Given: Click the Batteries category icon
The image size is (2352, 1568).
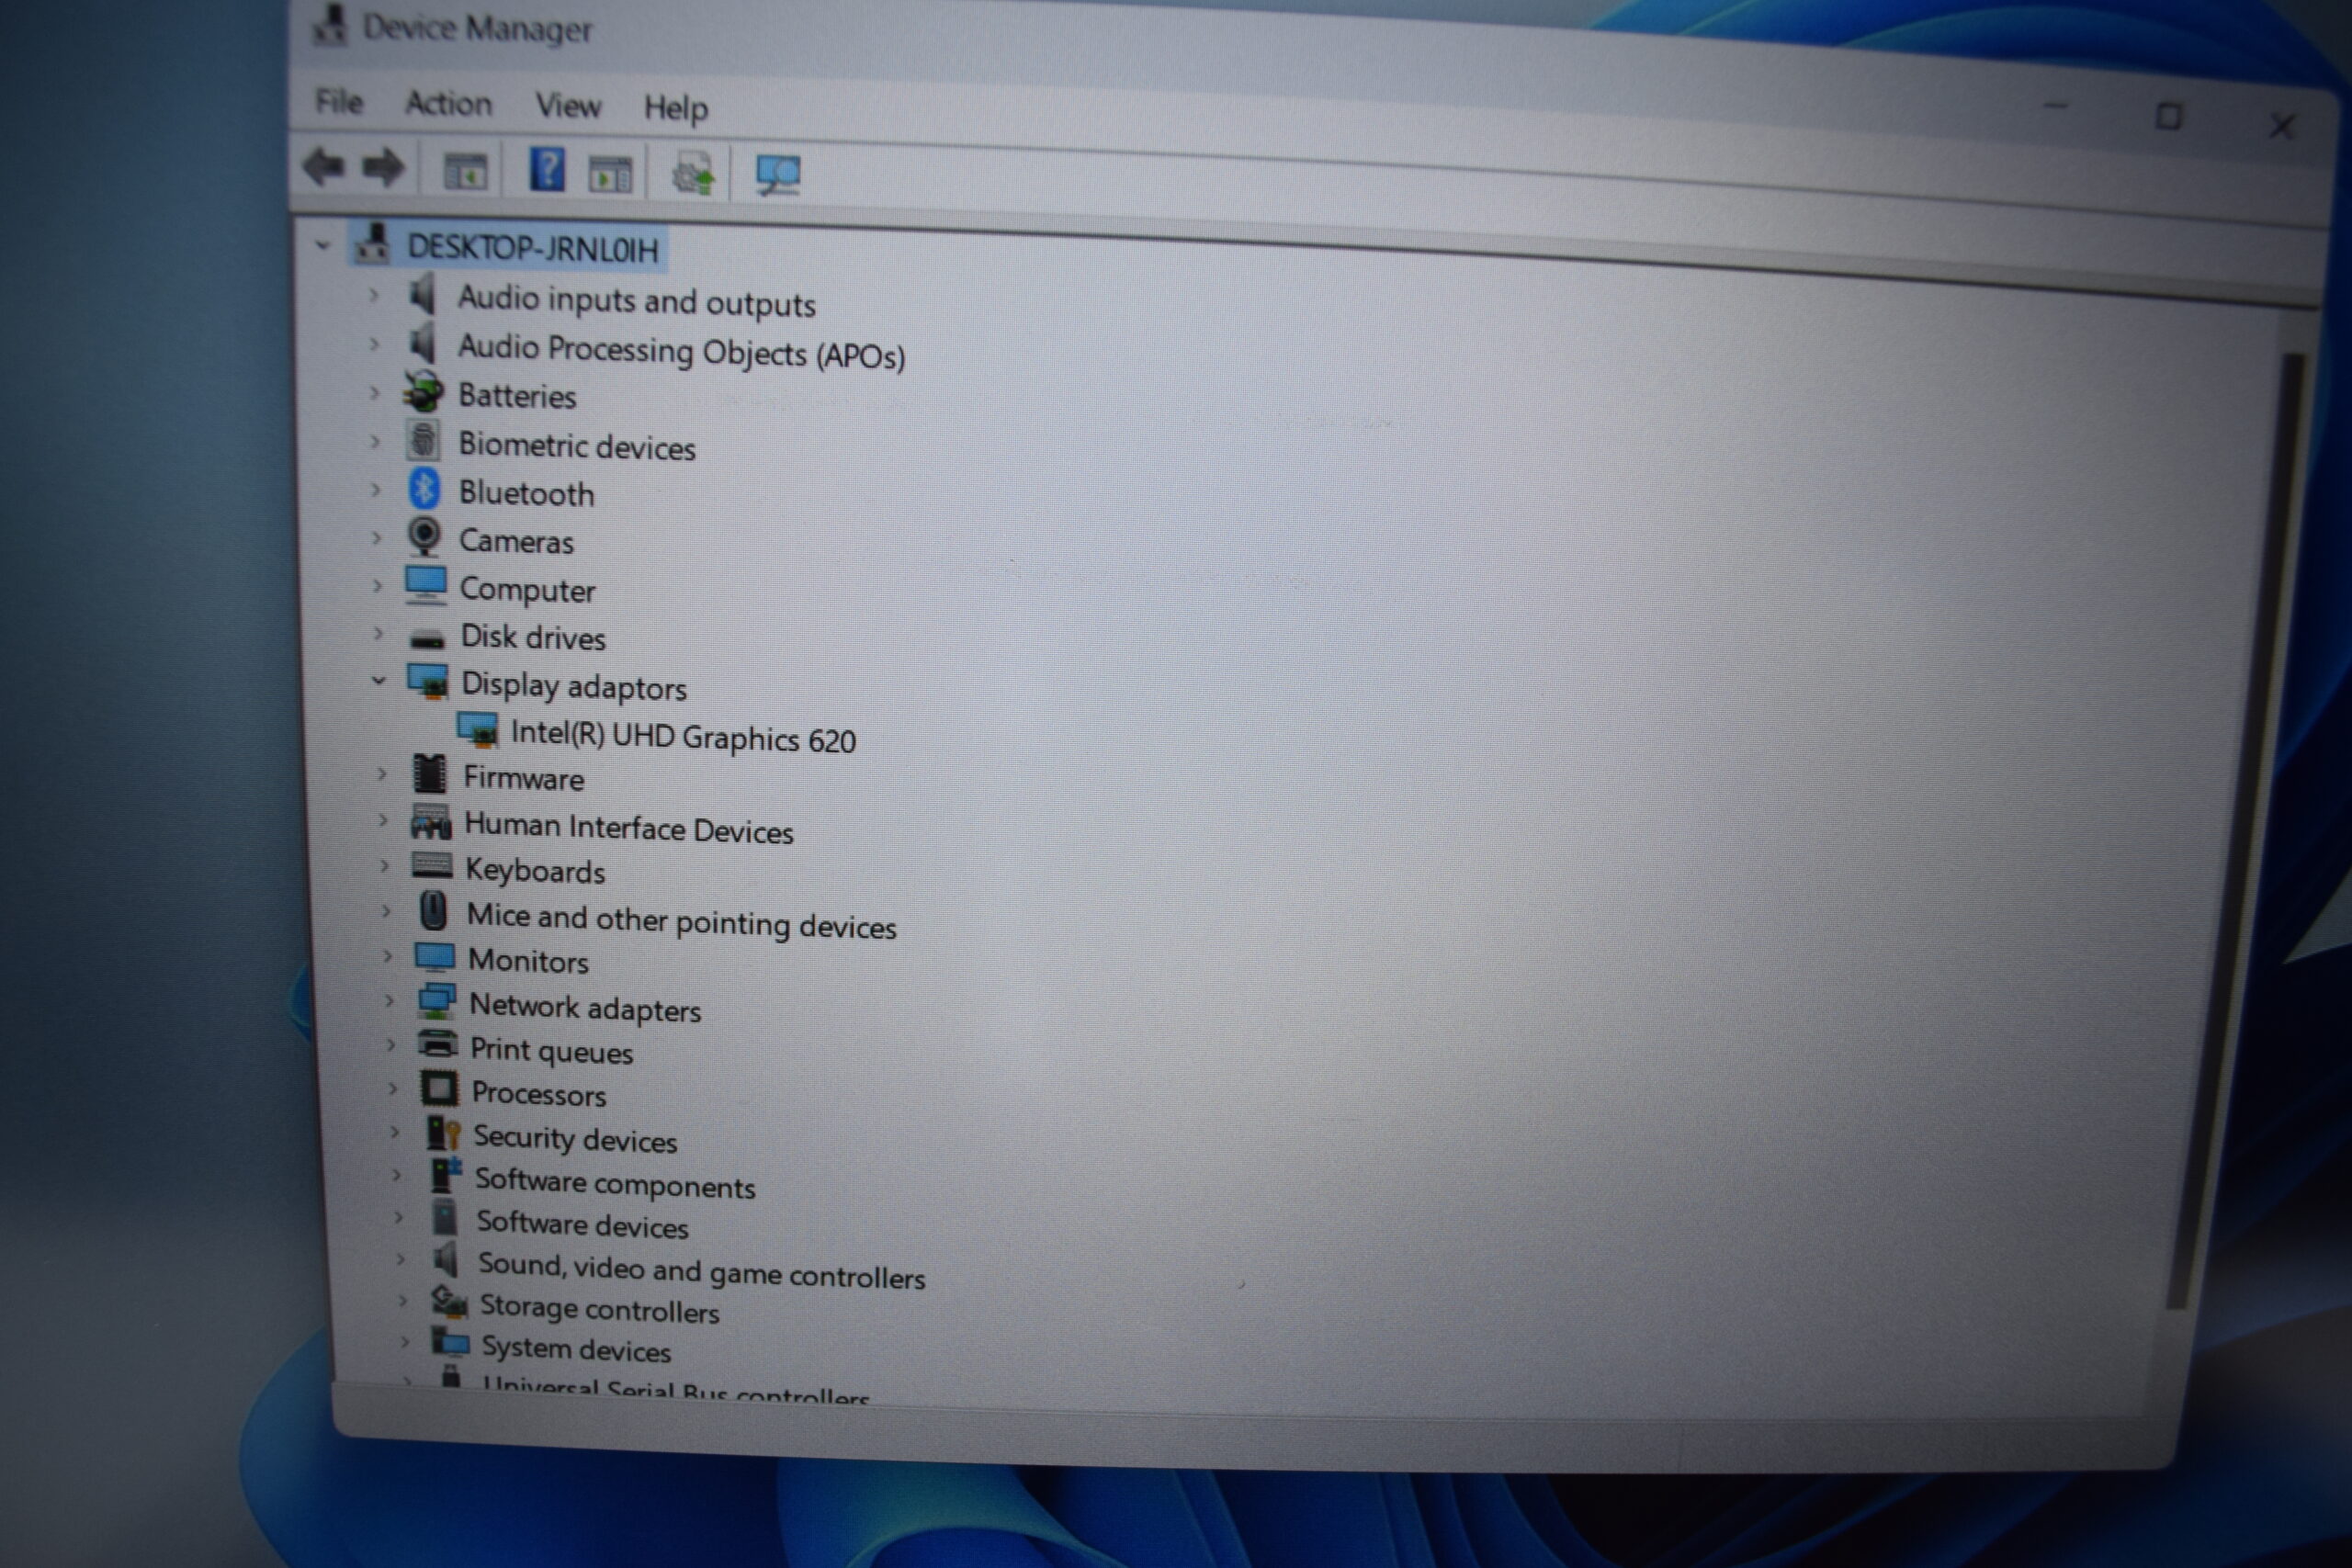Looking at the screenshot, I should click(423, 392).
